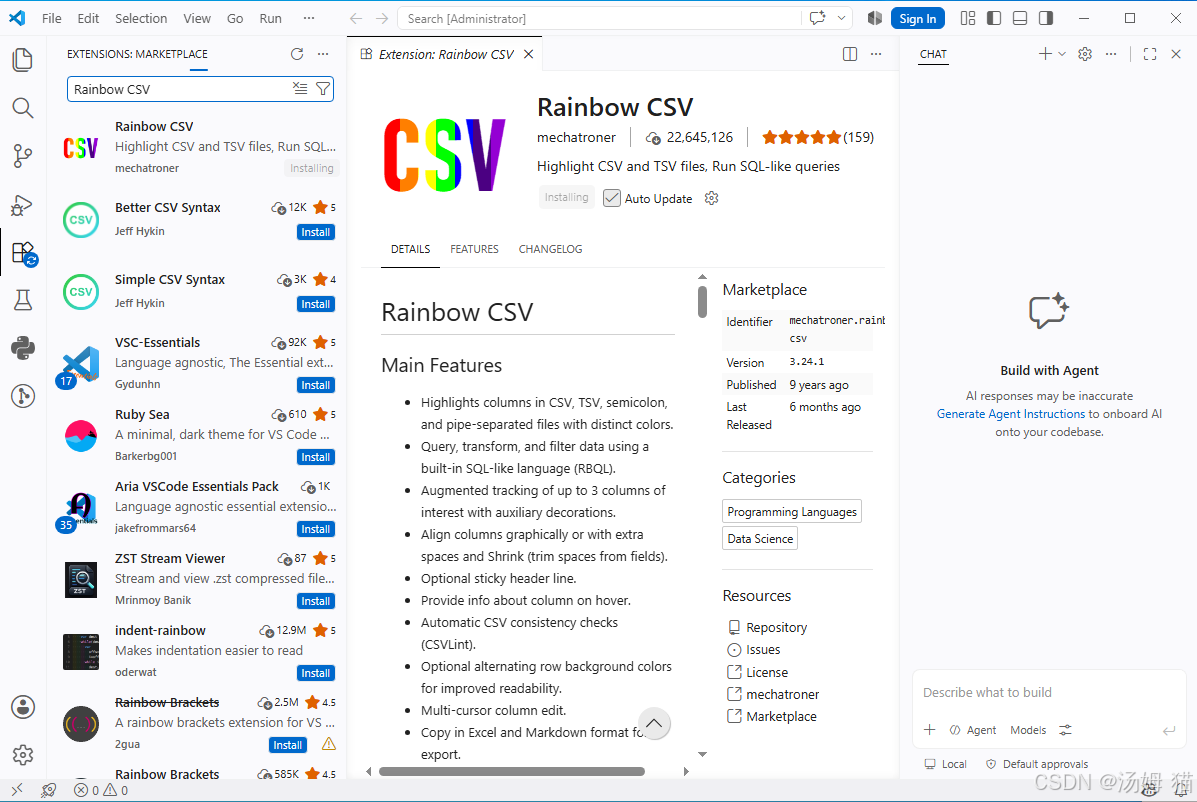Open Chat settings gear

1085,54
